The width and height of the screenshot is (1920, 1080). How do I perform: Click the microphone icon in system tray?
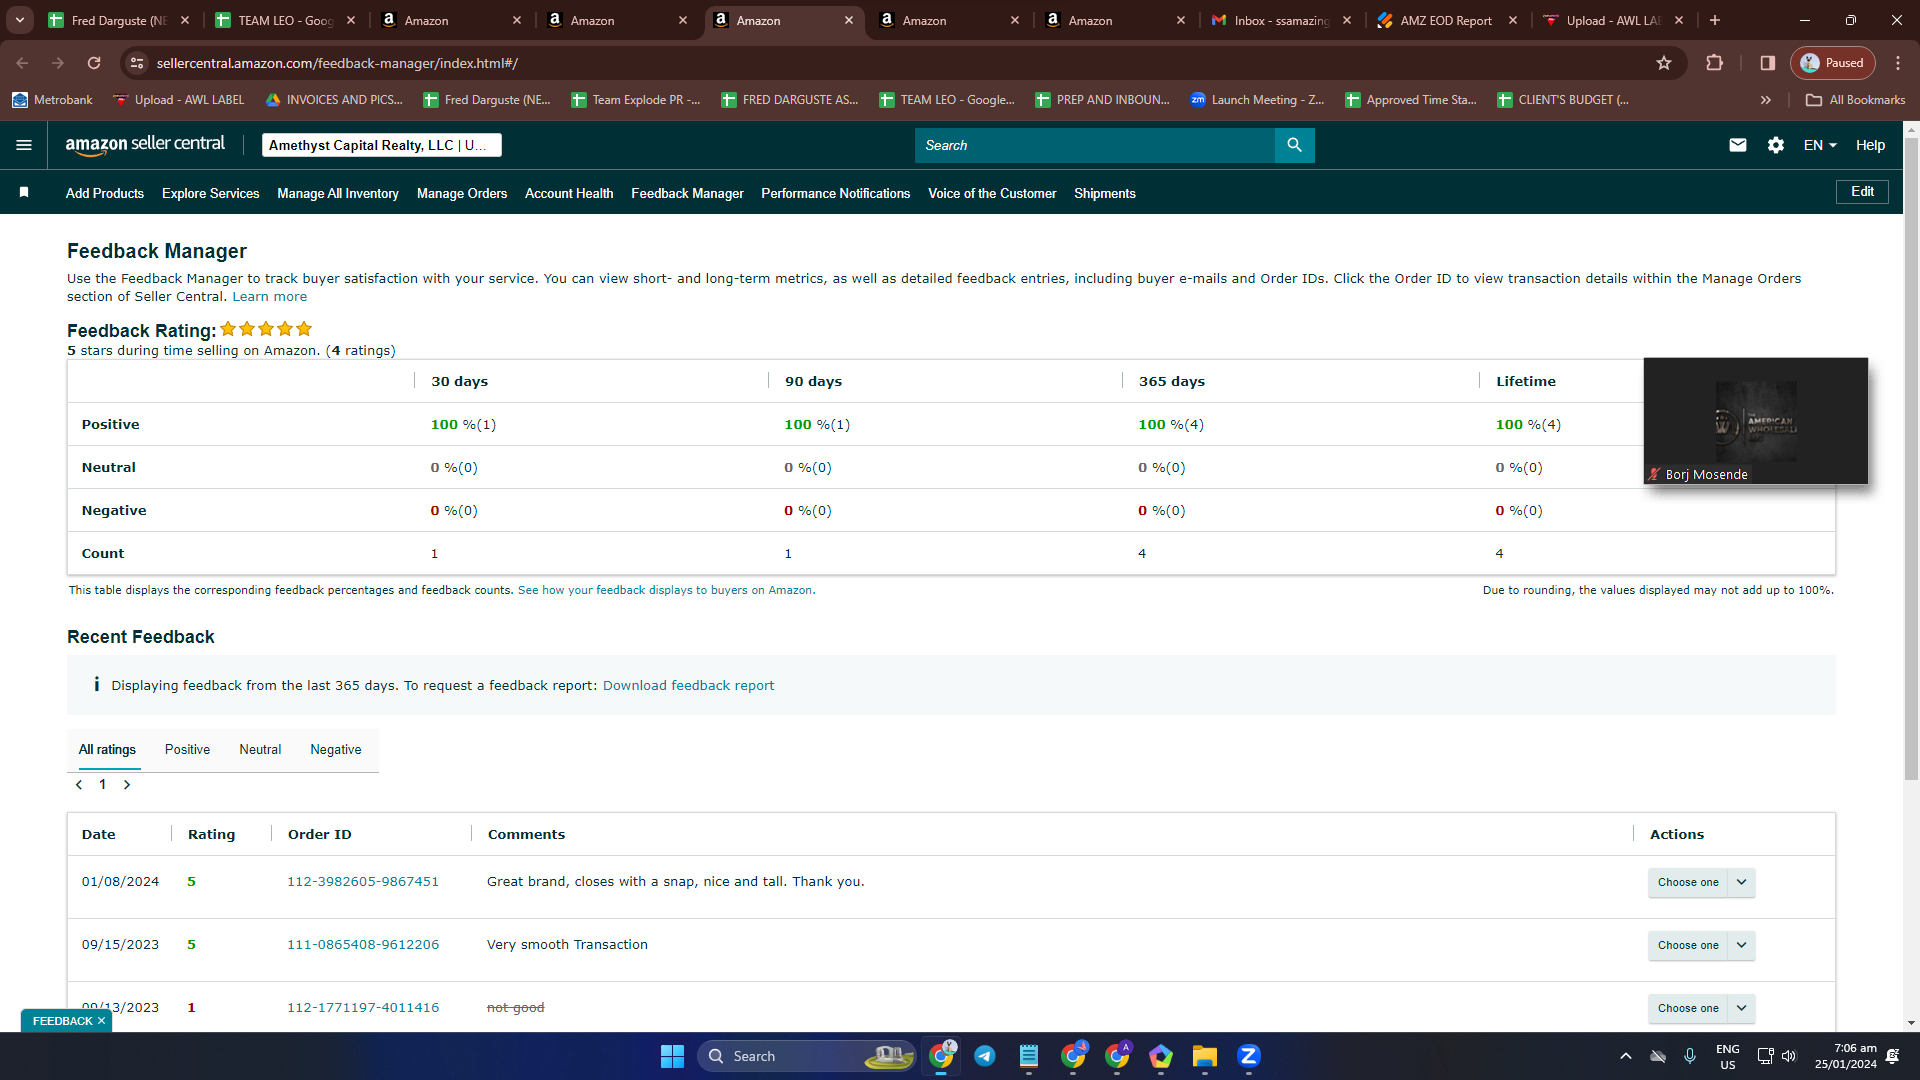(x=1690, y=1056)
